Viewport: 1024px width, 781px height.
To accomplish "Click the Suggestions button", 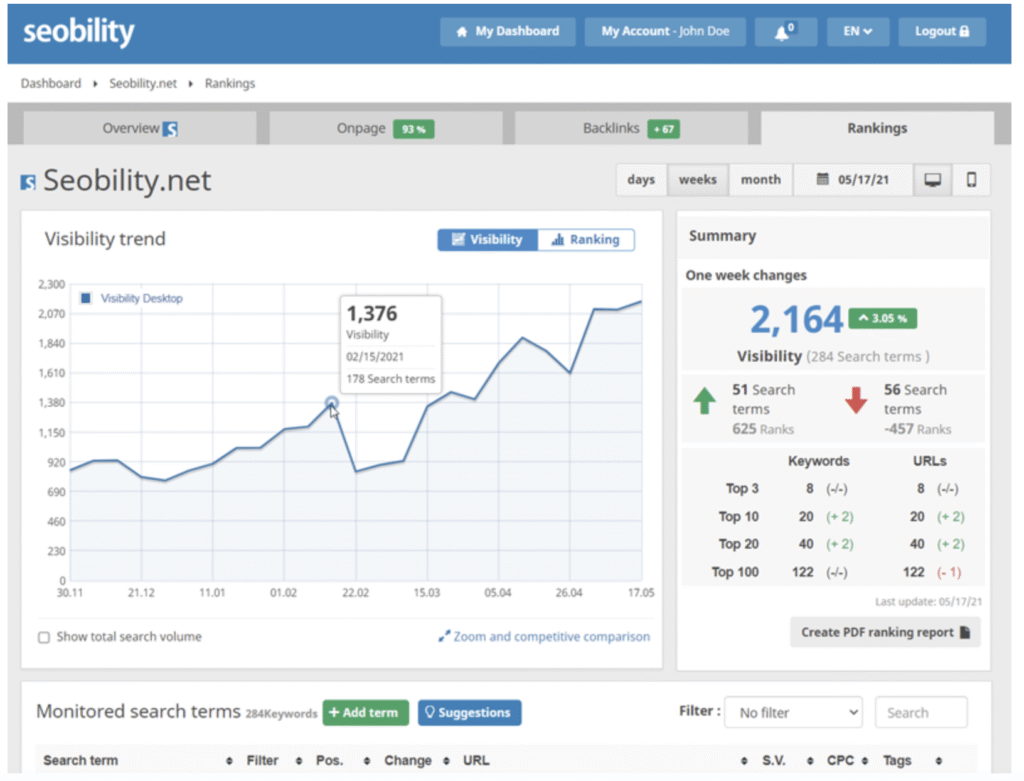I will click(x=470, y=713).
